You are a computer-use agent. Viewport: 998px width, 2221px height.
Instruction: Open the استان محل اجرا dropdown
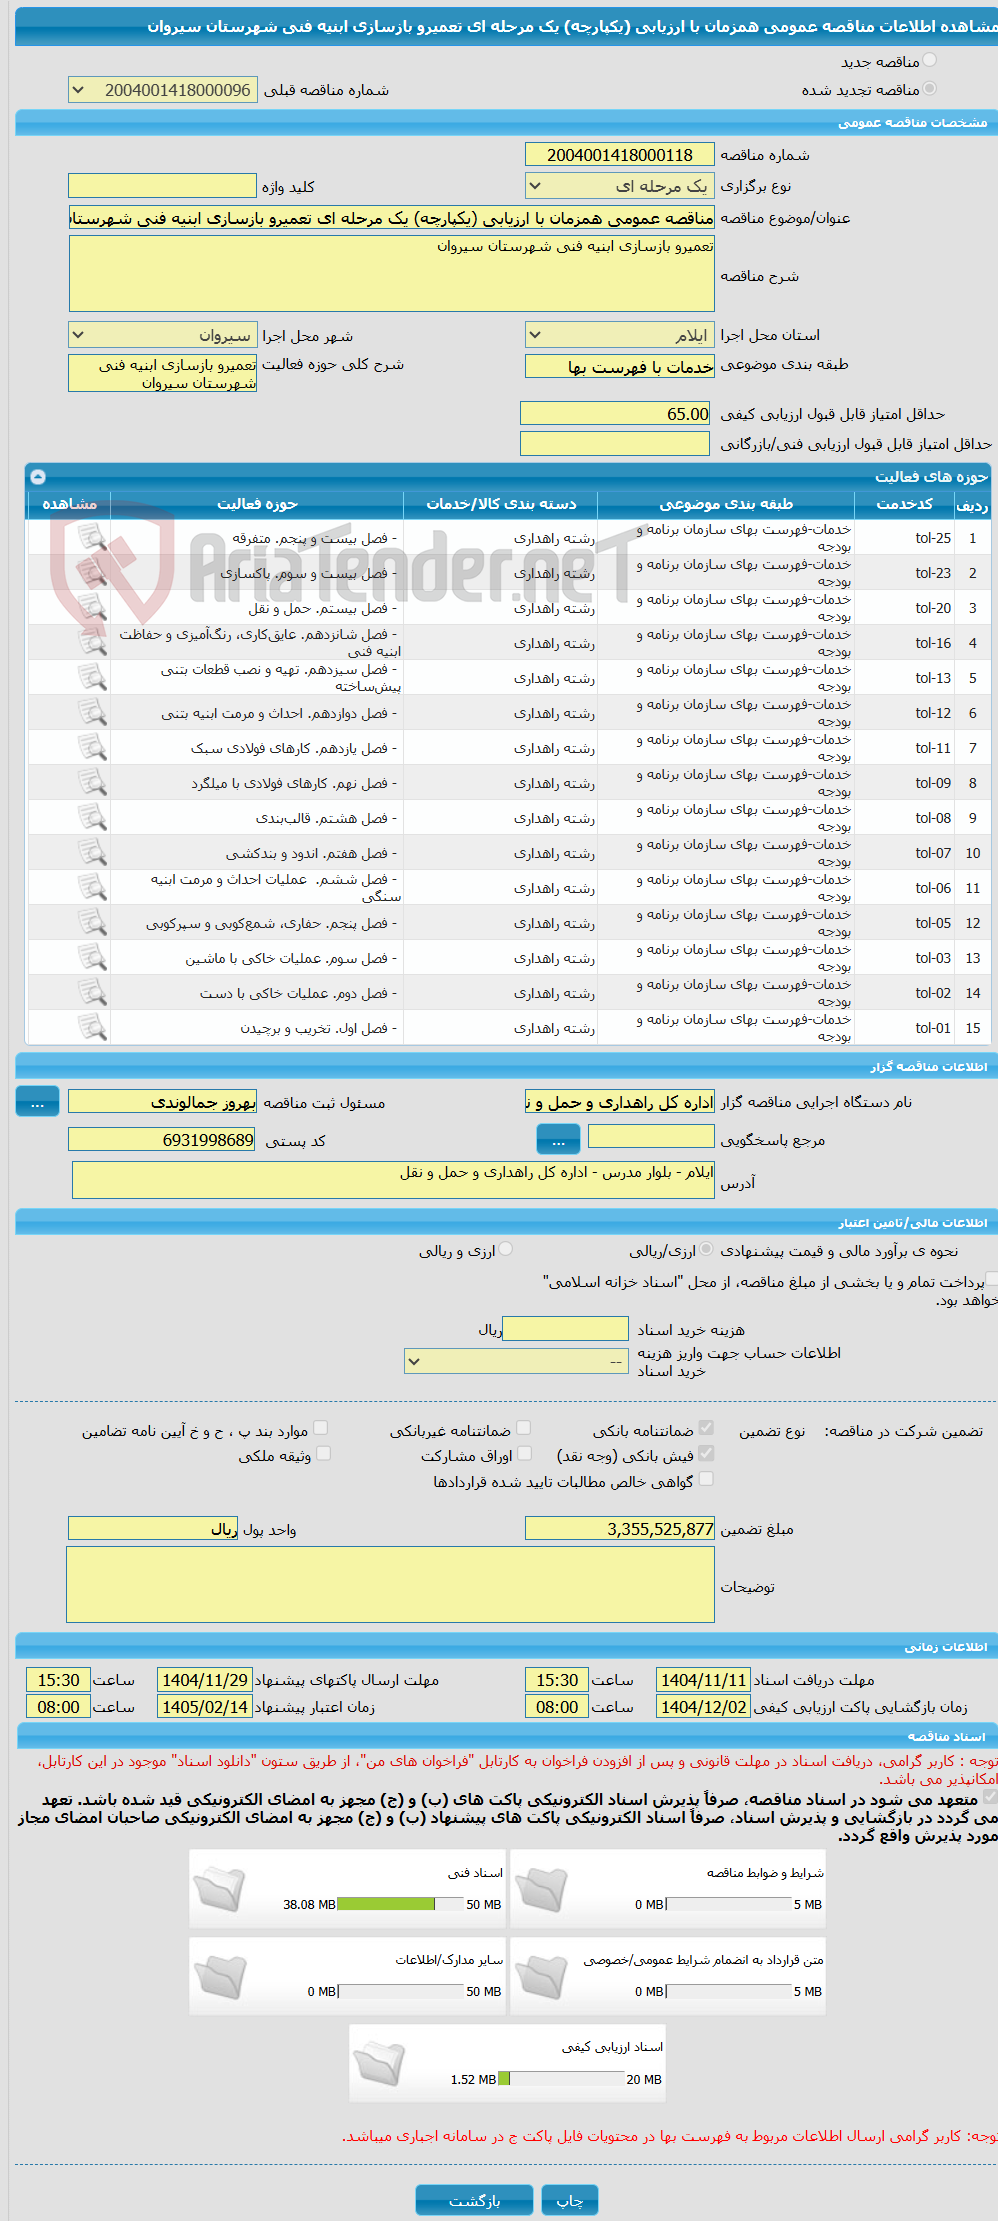[620, 335]
